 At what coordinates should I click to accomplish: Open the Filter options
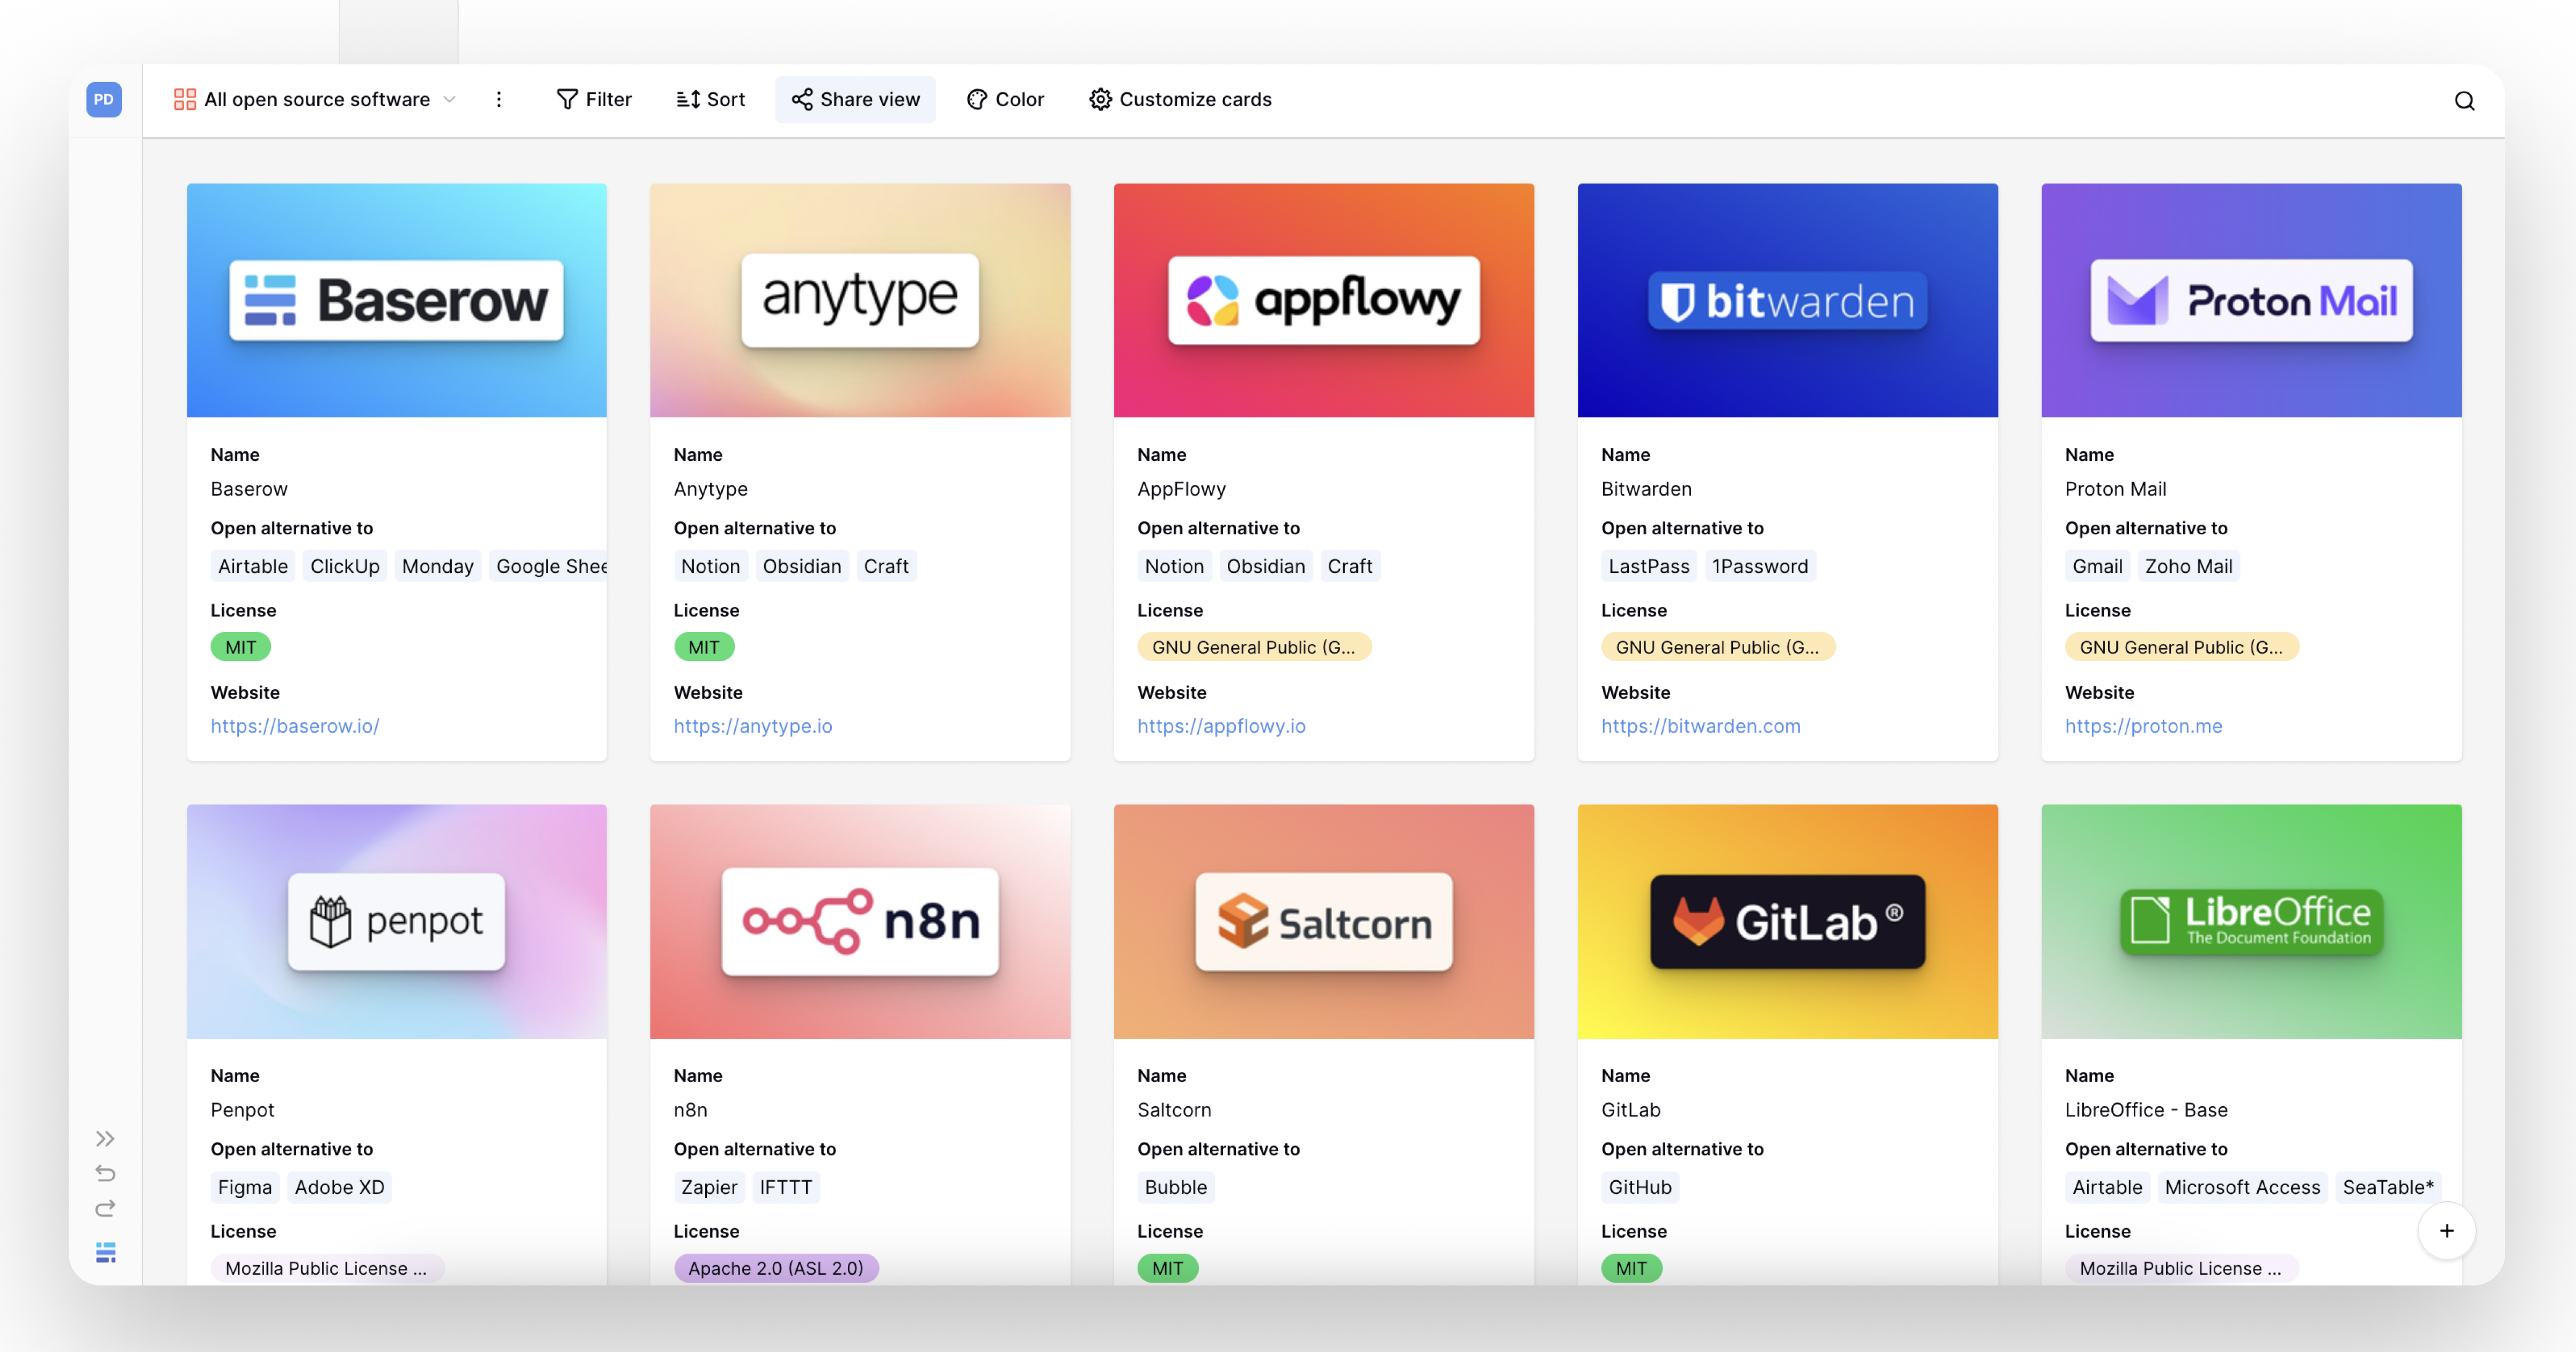[x=594, y=99]
